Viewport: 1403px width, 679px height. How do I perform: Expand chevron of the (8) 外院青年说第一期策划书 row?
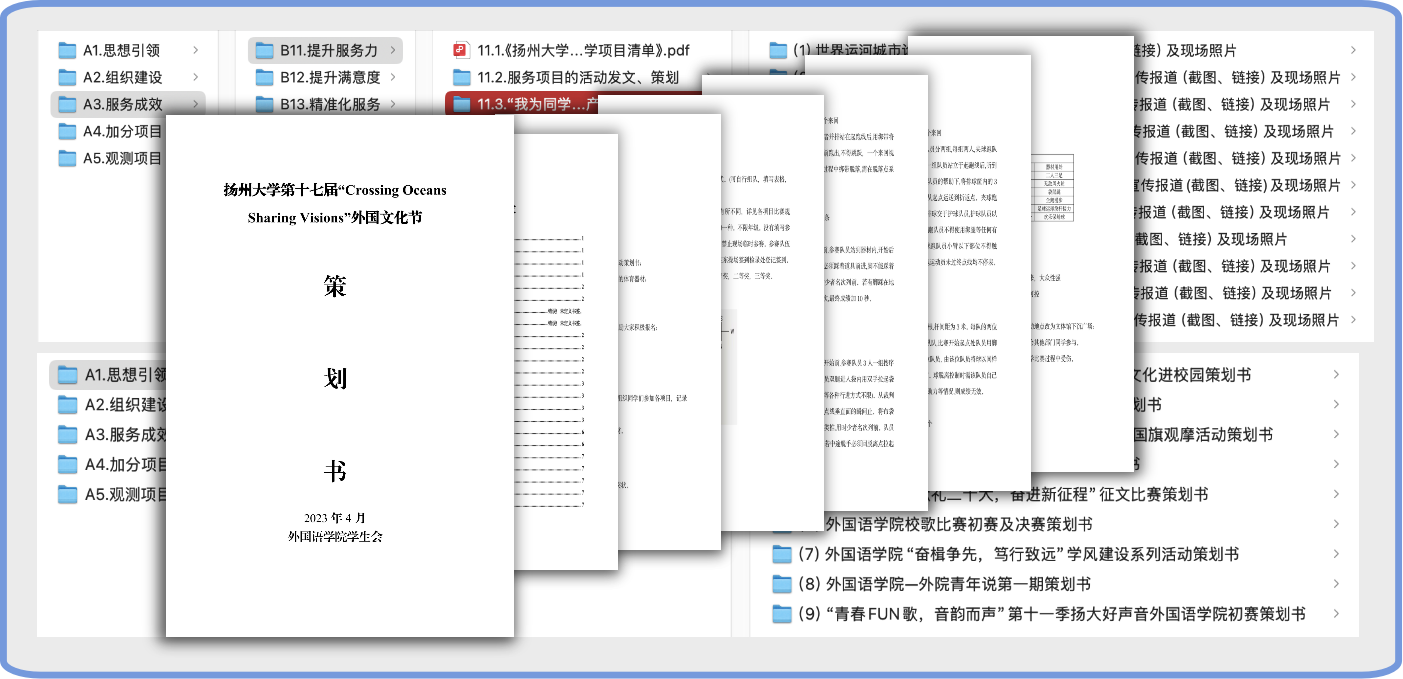pos(1337,584)
